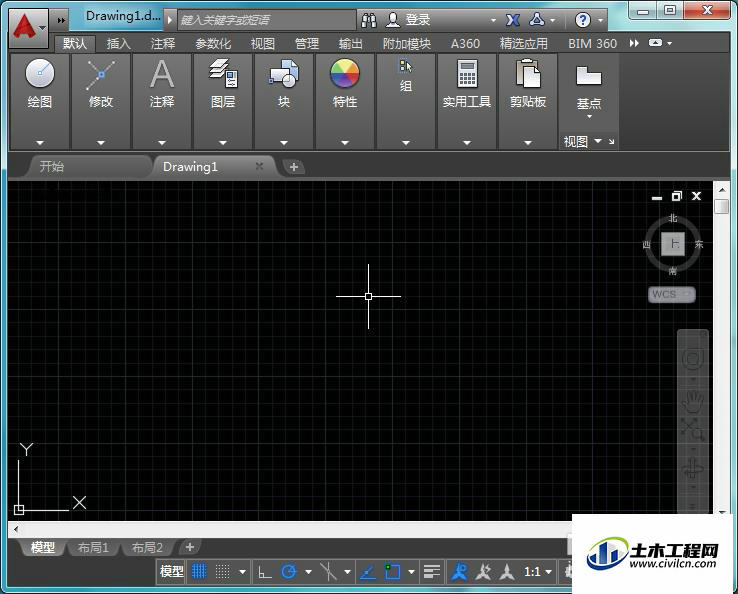Click the Full Navigation Wheel icon

693,359
